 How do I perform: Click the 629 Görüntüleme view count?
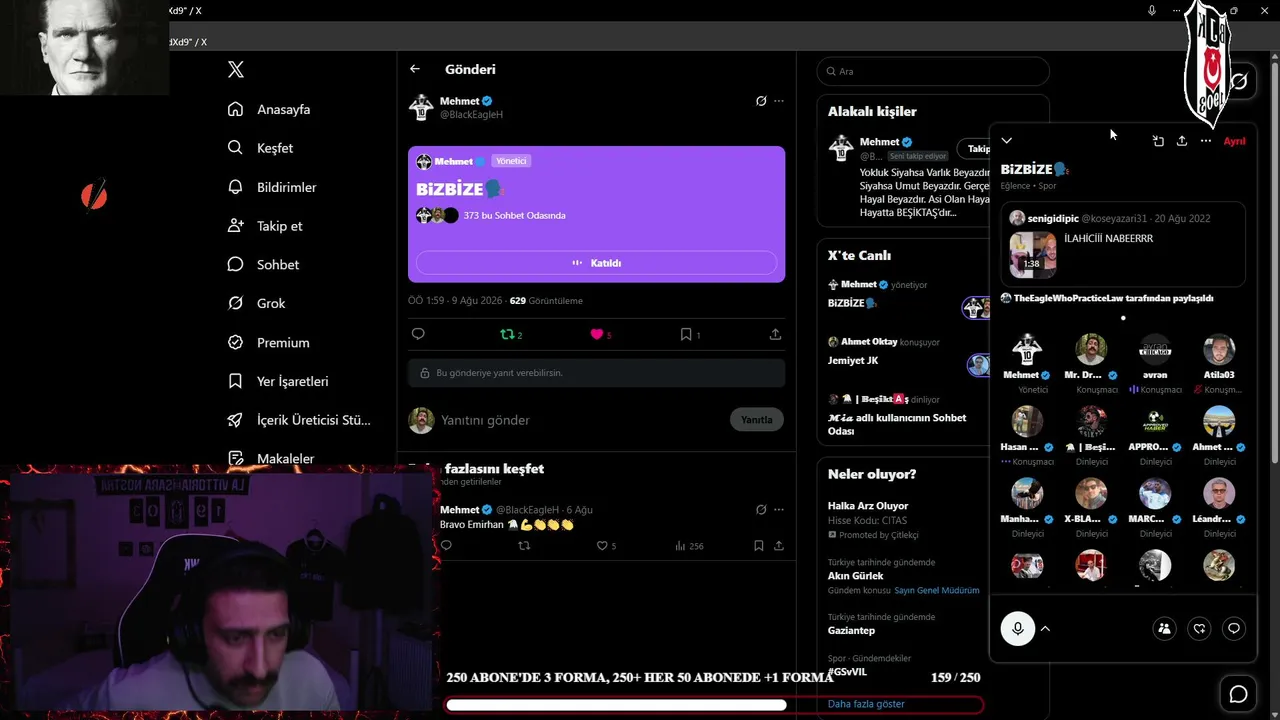[x=546, y=300]
